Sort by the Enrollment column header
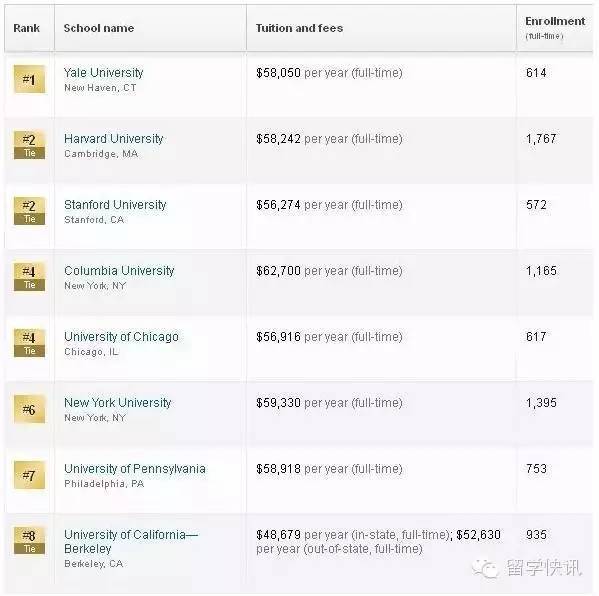This screenshot has width=599, height=596. pyautogui.click(x=555, y=21)
